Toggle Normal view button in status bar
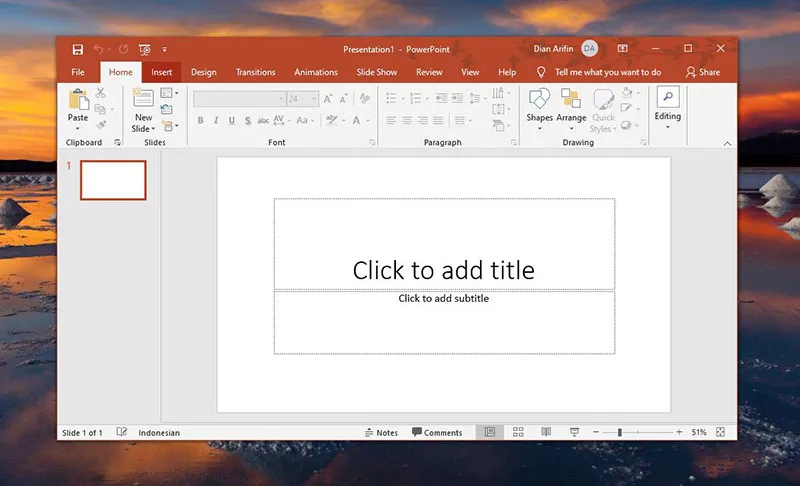 [490, 432]
